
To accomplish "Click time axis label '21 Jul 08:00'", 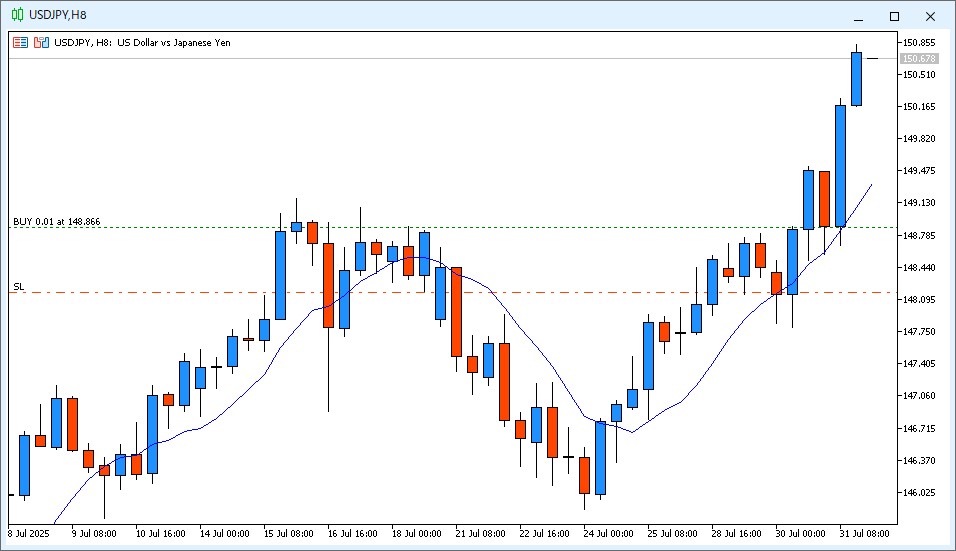I will [480, 534].
